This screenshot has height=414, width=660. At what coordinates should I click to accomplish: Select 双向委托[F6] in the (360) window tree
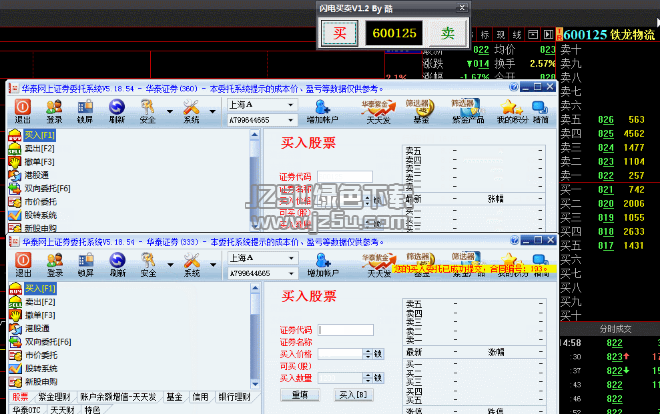[x=47, y=188]
